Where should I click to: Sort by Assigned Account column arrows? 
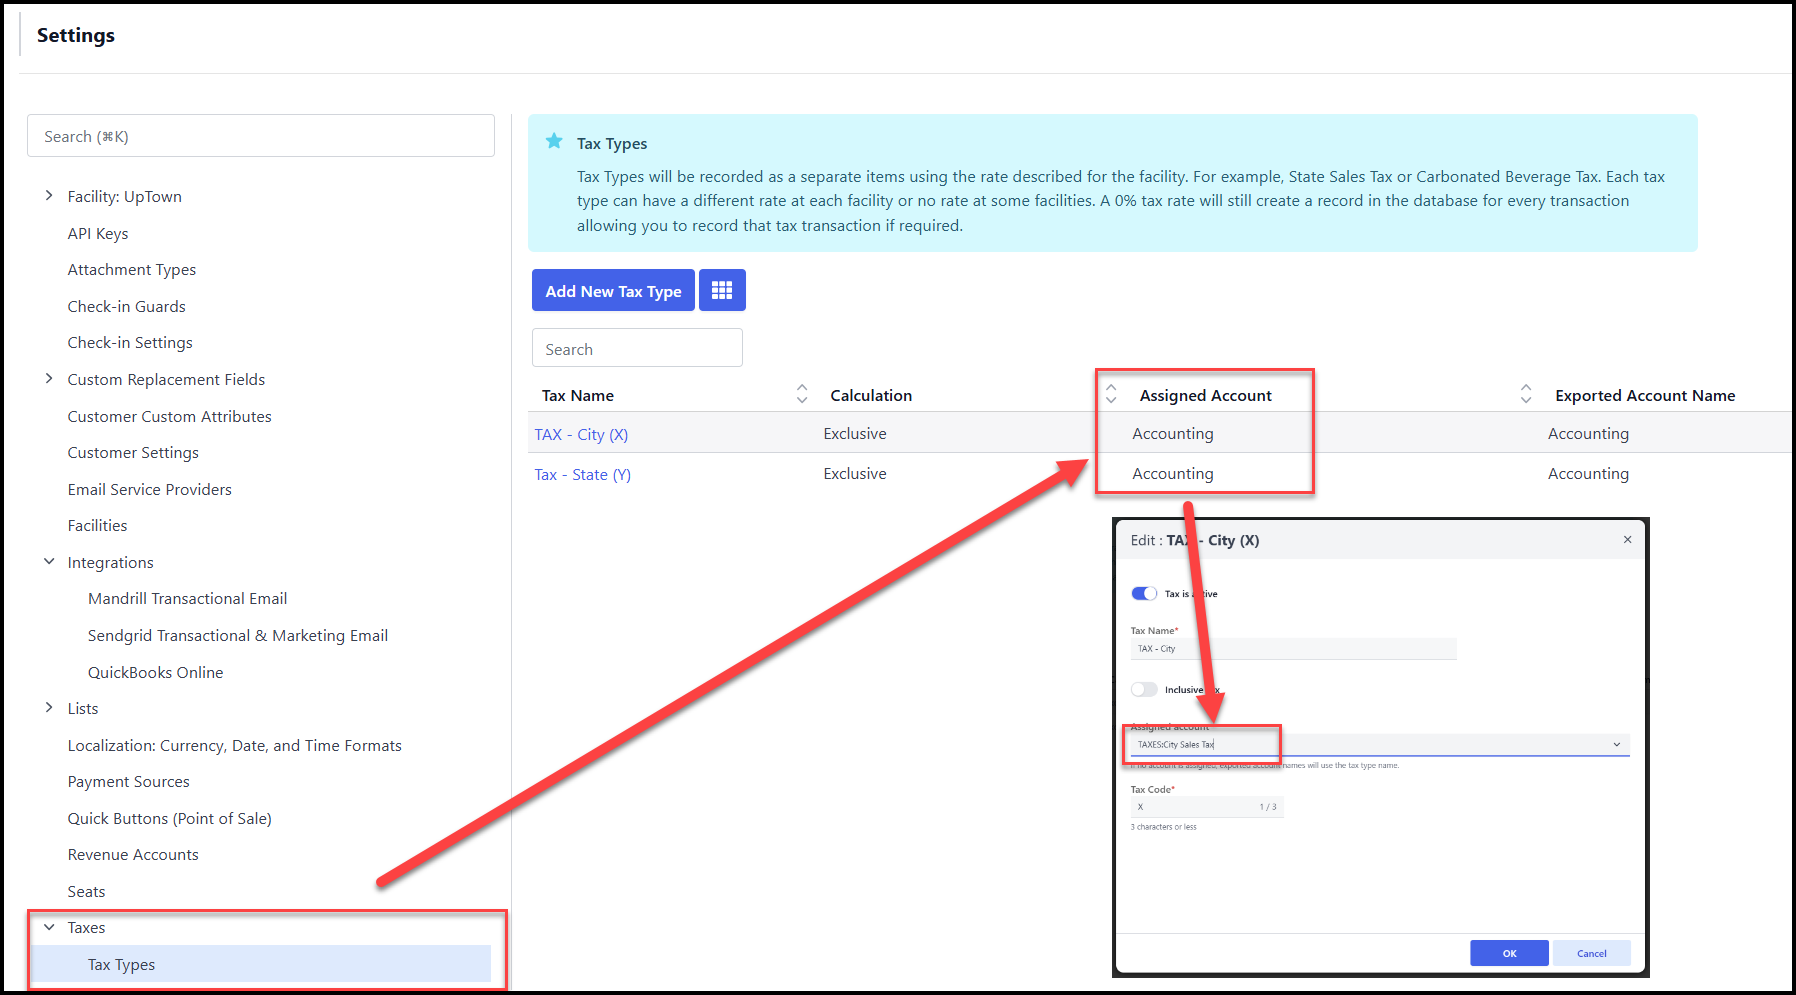click(1111, 394)
